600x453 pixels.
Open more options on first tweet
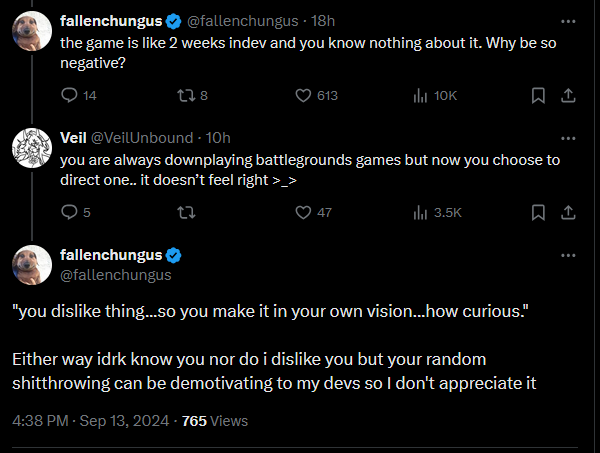pos(569,20)
